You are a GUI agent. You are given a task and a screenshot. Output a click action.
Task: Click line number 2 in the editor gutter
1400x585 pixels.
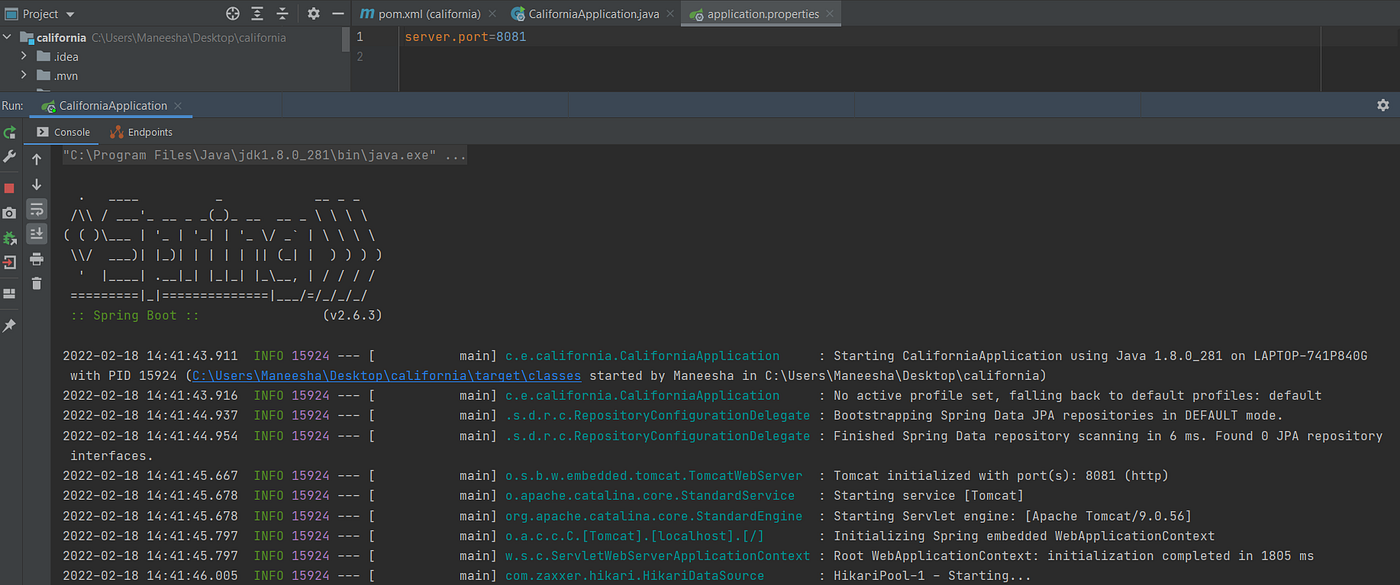(x=359, y=56)
